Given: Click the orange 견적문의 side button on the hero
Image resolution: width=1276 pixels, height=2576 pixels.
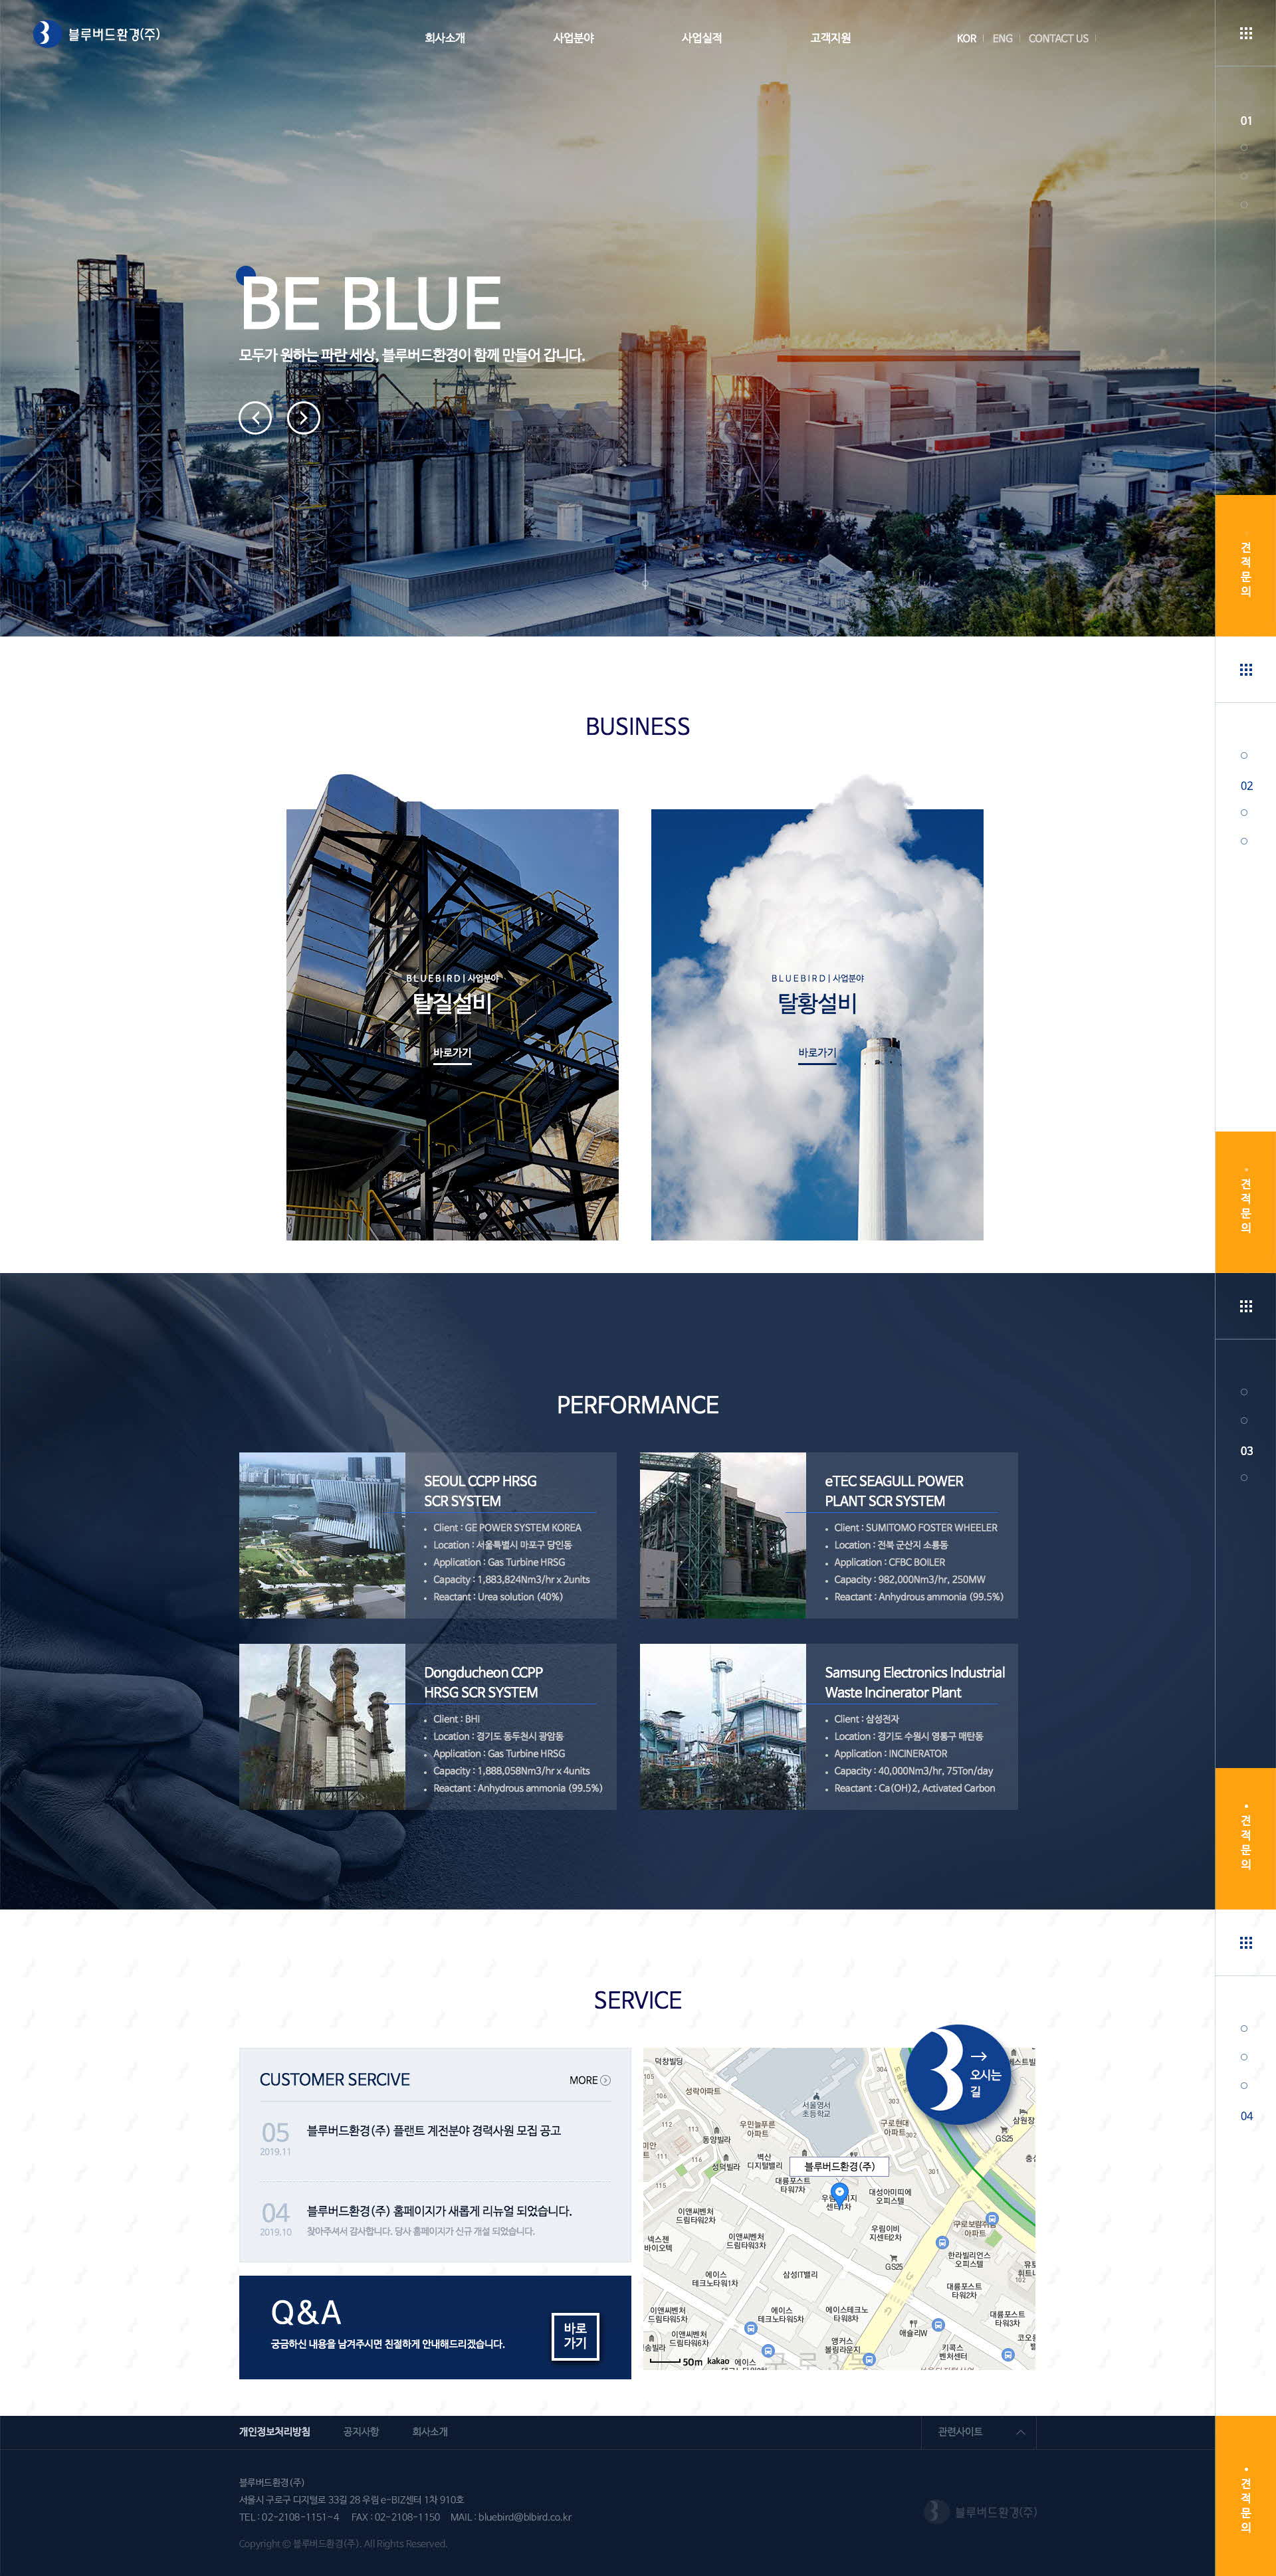Looking at the screenshot, I should point(1245,566).
